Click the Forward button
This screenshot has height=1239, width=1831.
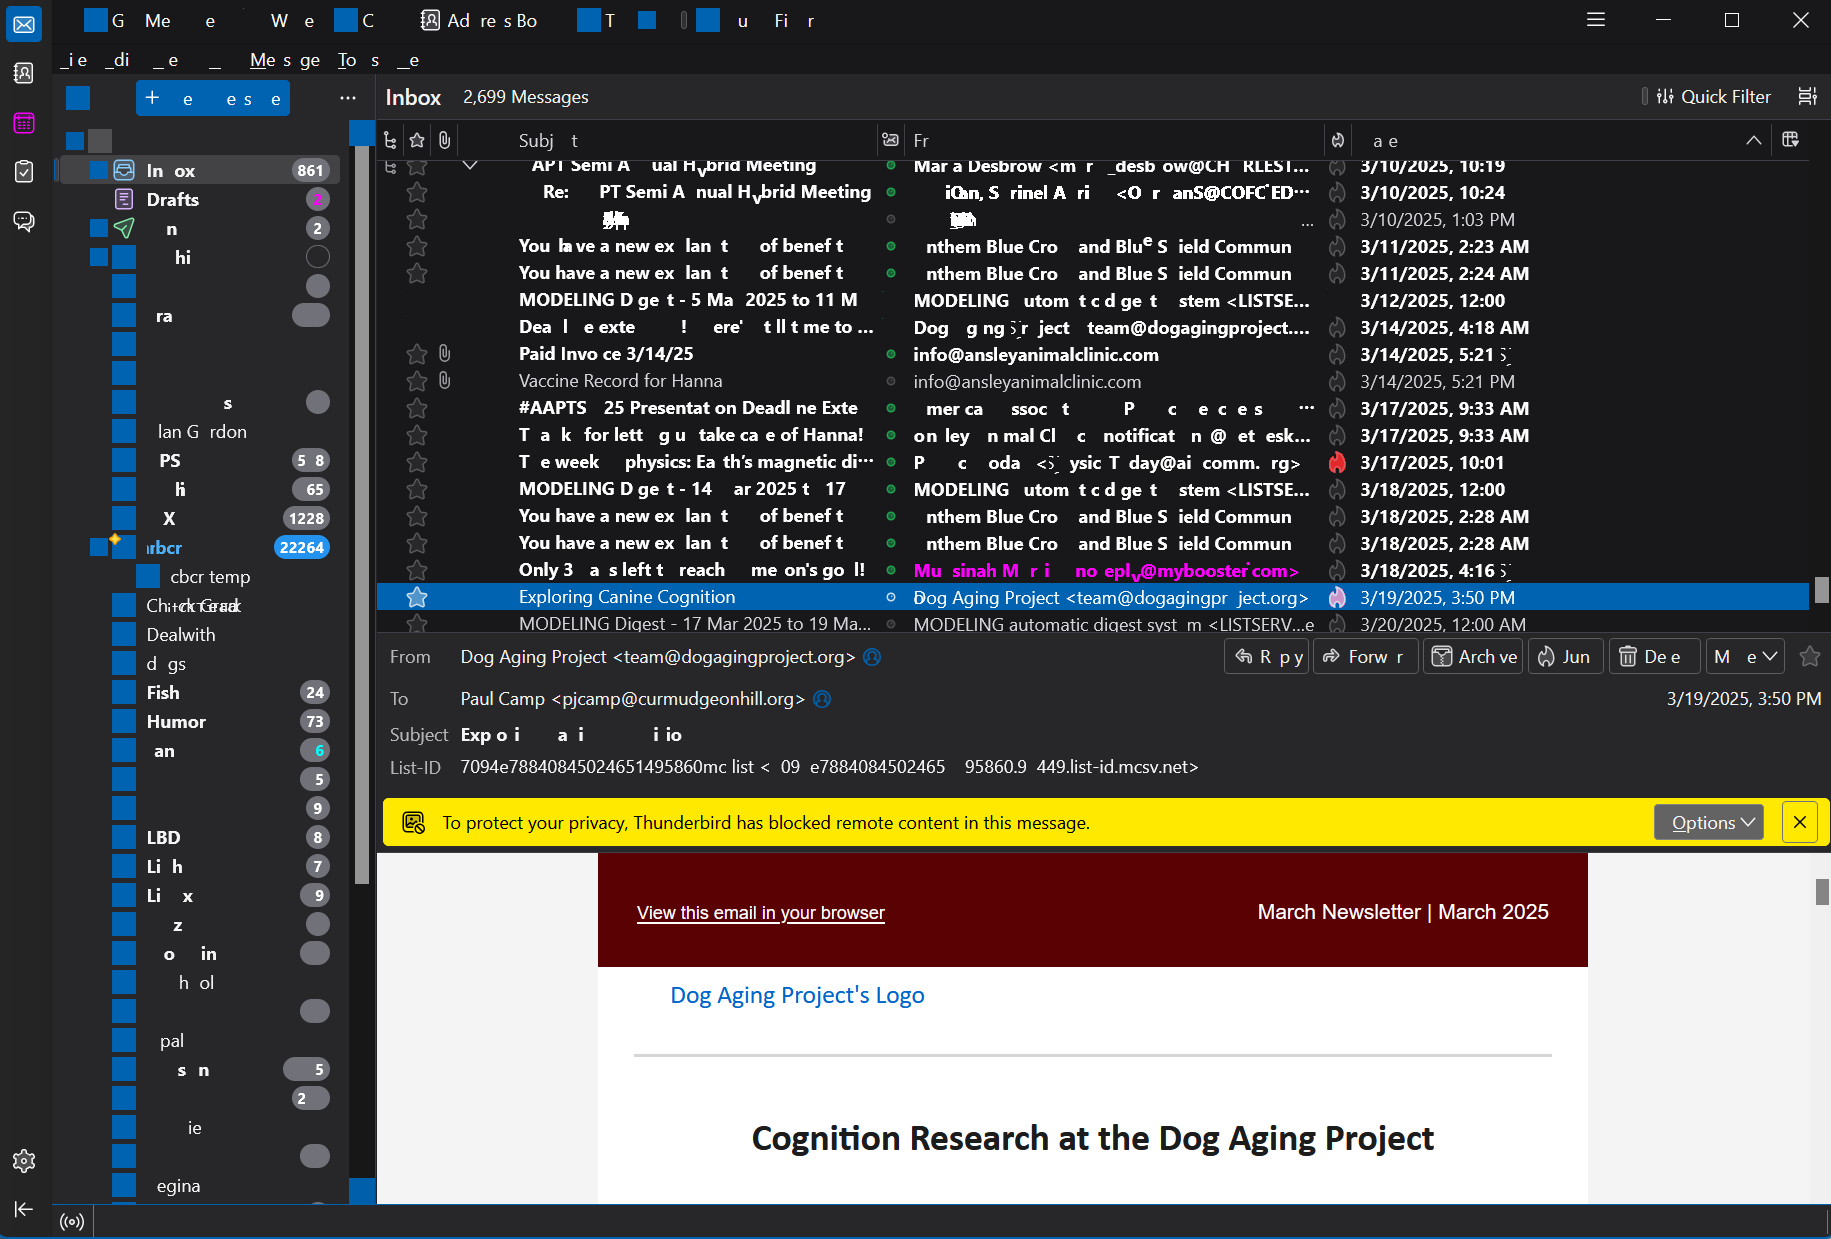[1365, 656]
